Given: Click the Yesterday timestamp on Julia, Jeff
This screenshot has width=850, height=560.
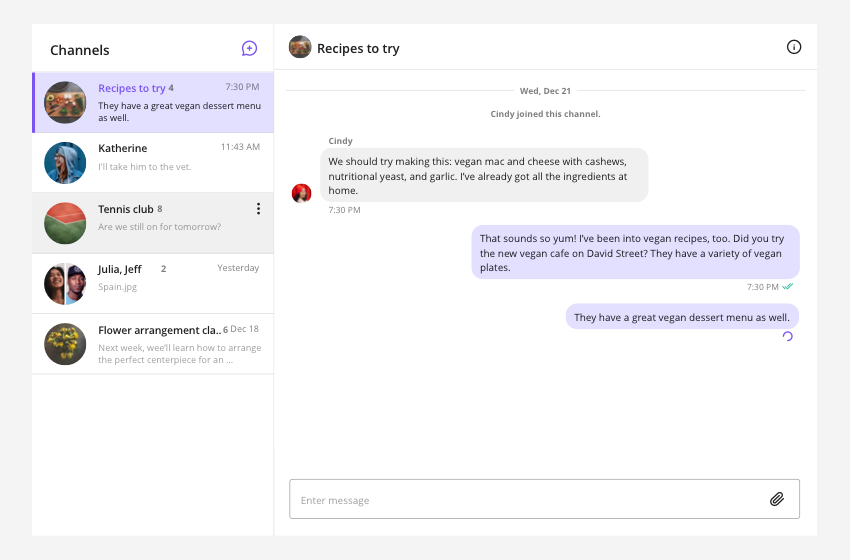Looking at the screenshot, I should (x=238, y=268).
